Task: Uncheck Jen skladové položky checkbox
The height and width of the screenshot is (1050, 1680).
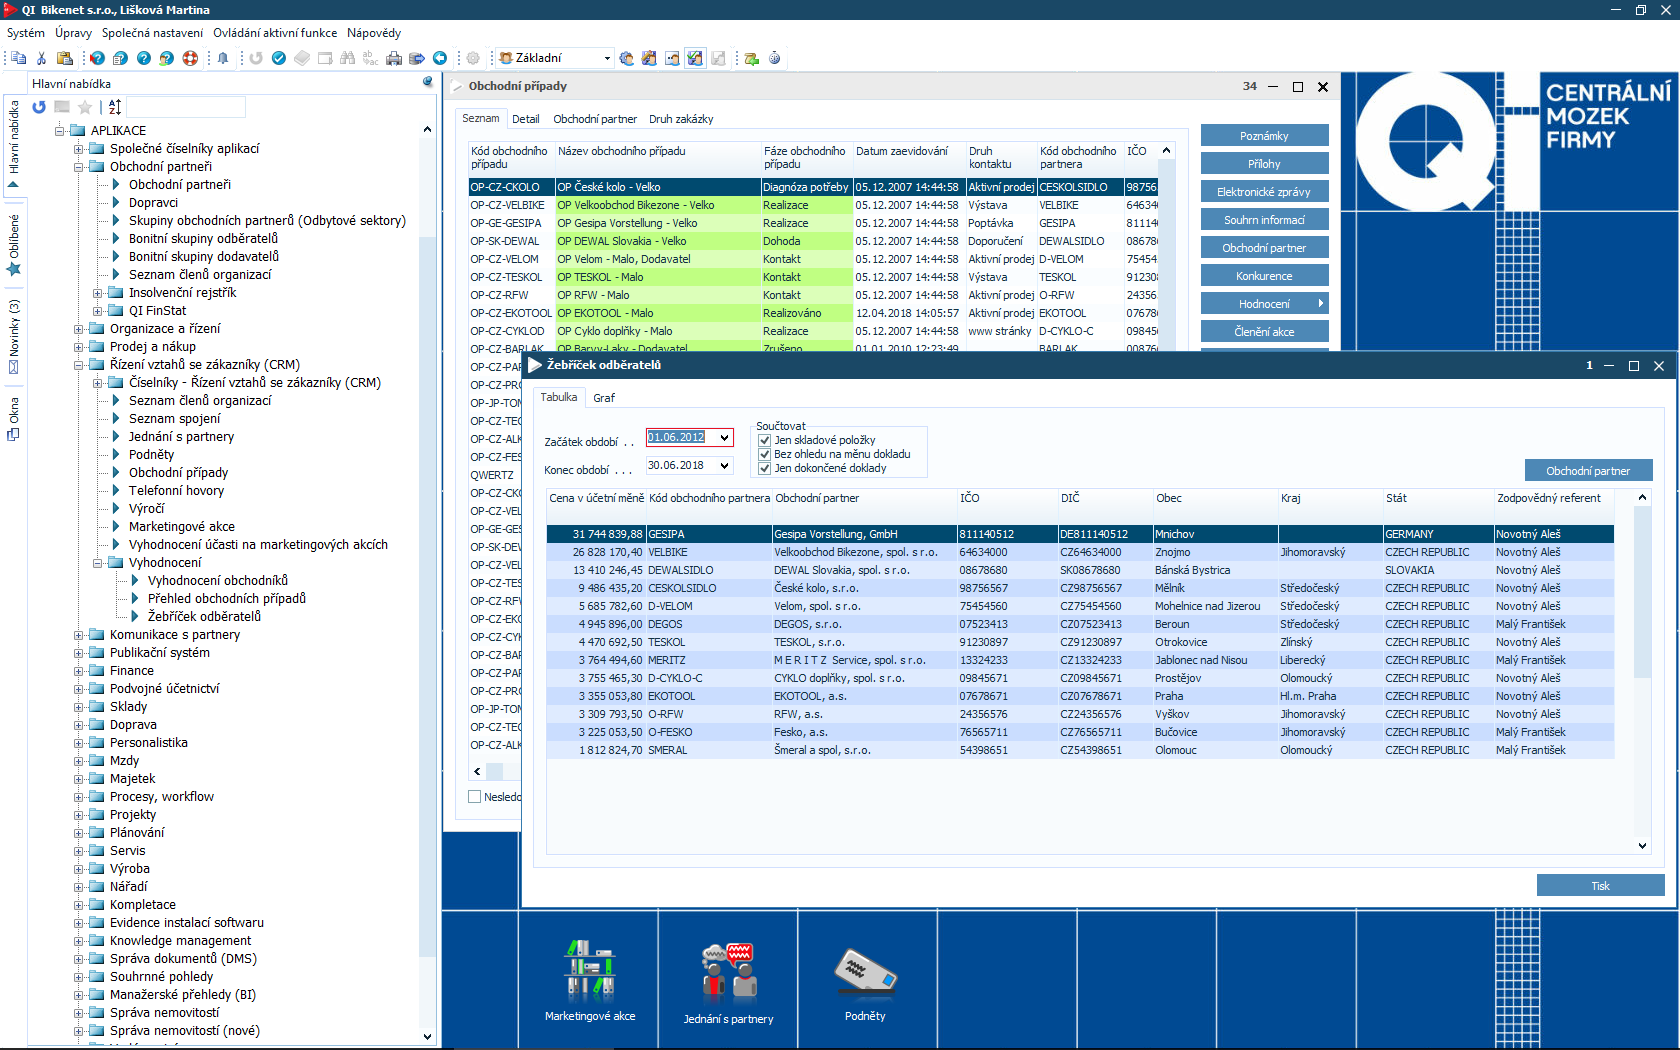Action: [765, 440]
